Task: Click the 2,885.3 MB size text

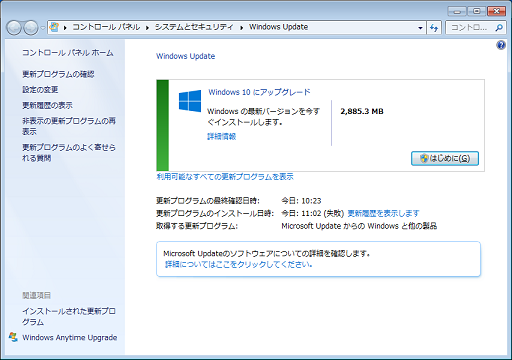Action: click(362, 111)
